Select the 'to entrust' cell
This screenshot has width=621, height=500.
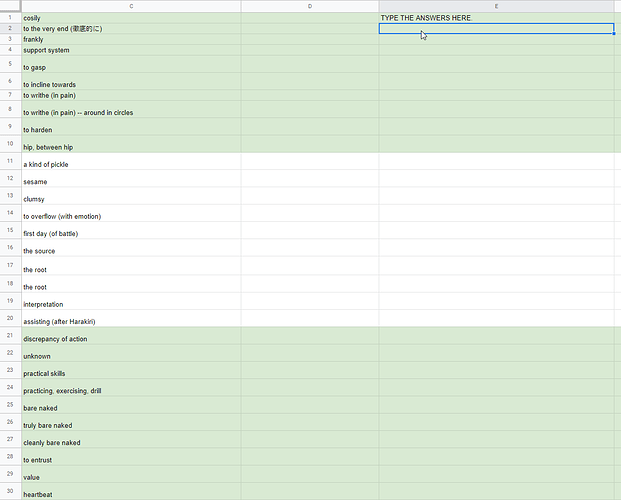131,457
